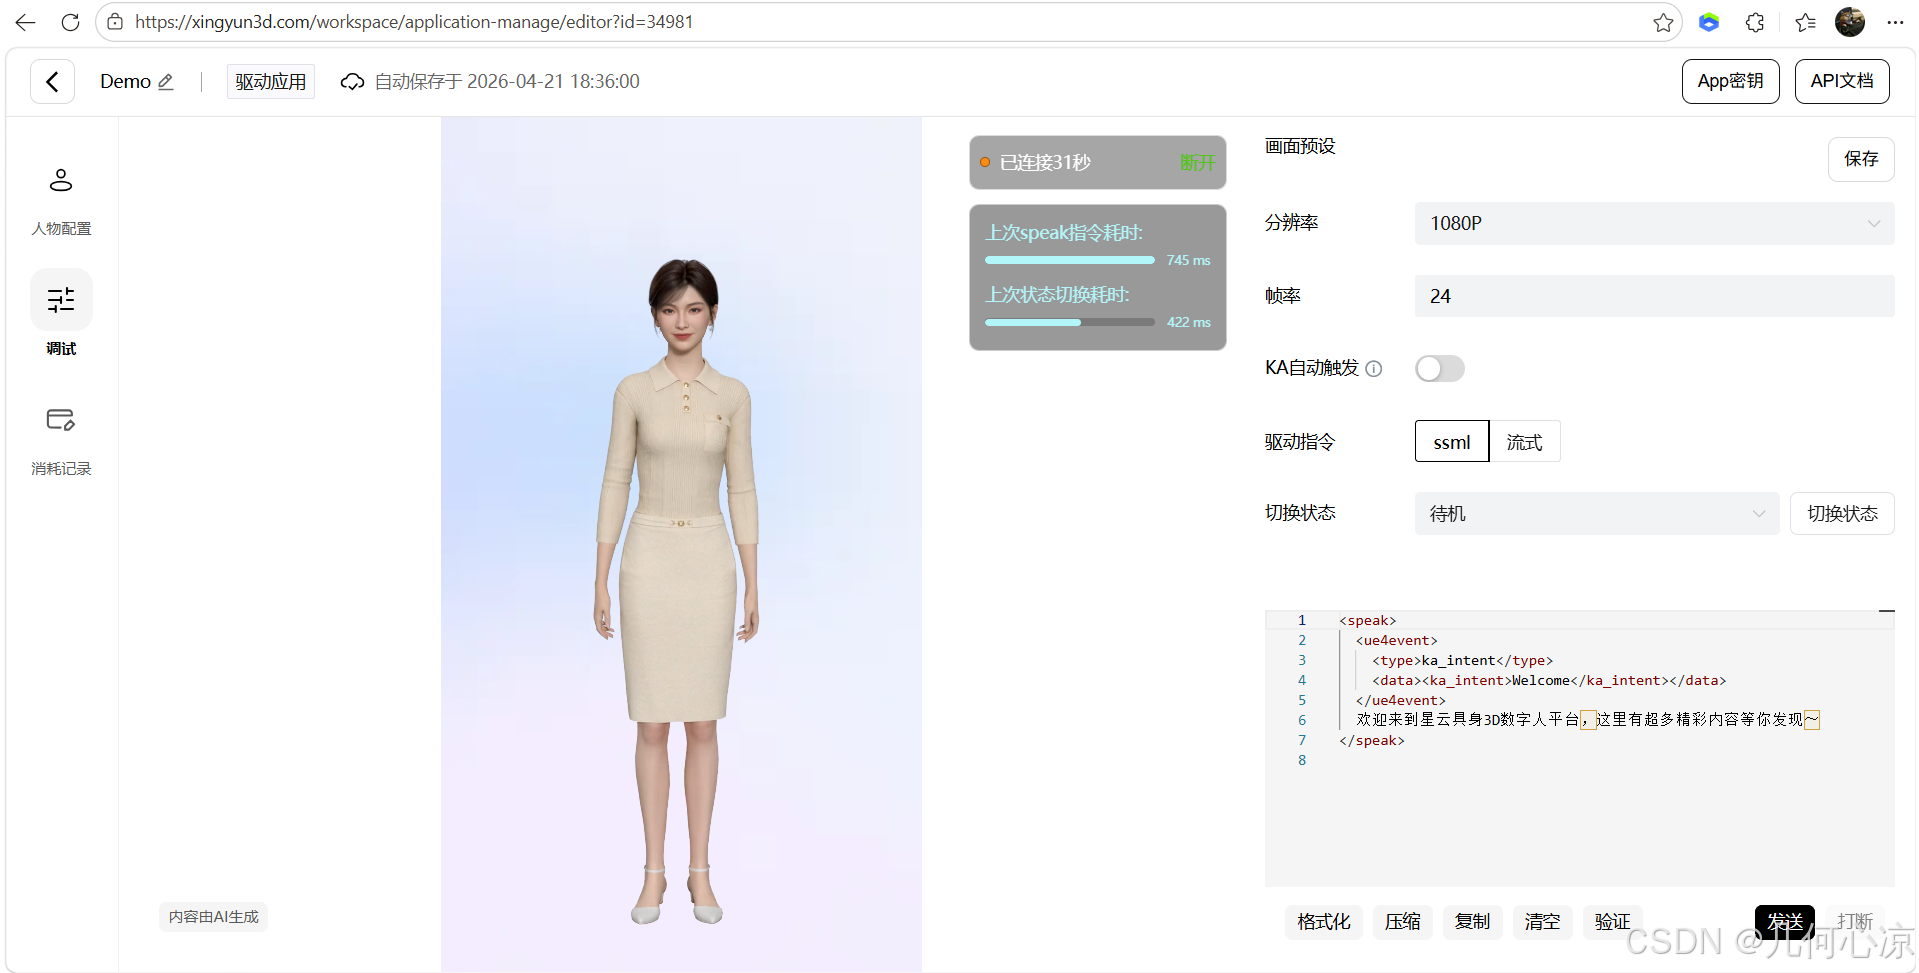Open browser settings ellipsis menu
The width and height of the screenshot is (1919, 973).
(1895, 22)
